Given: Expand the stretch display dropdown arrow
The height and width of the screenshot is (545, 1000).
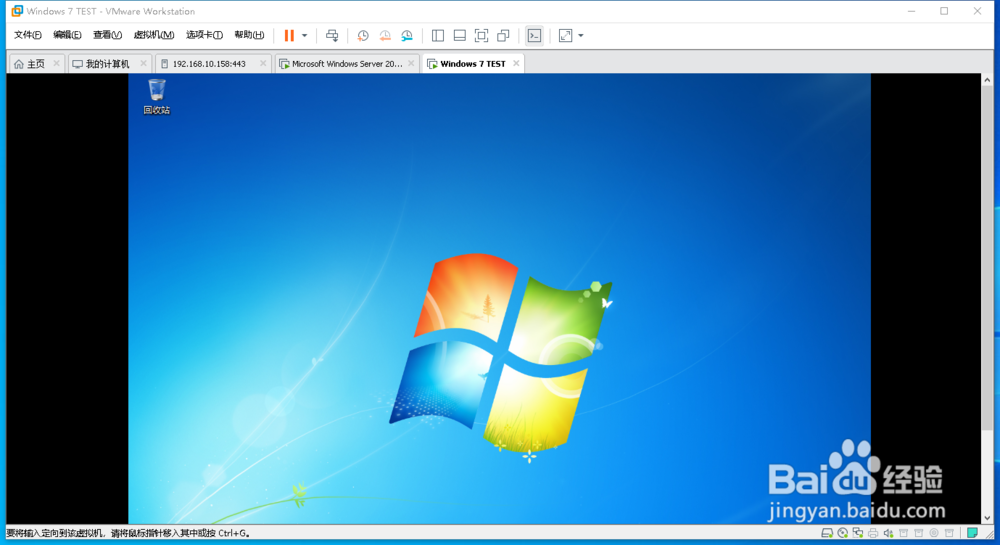Looking at the screenshot, I should click(580, 36).
